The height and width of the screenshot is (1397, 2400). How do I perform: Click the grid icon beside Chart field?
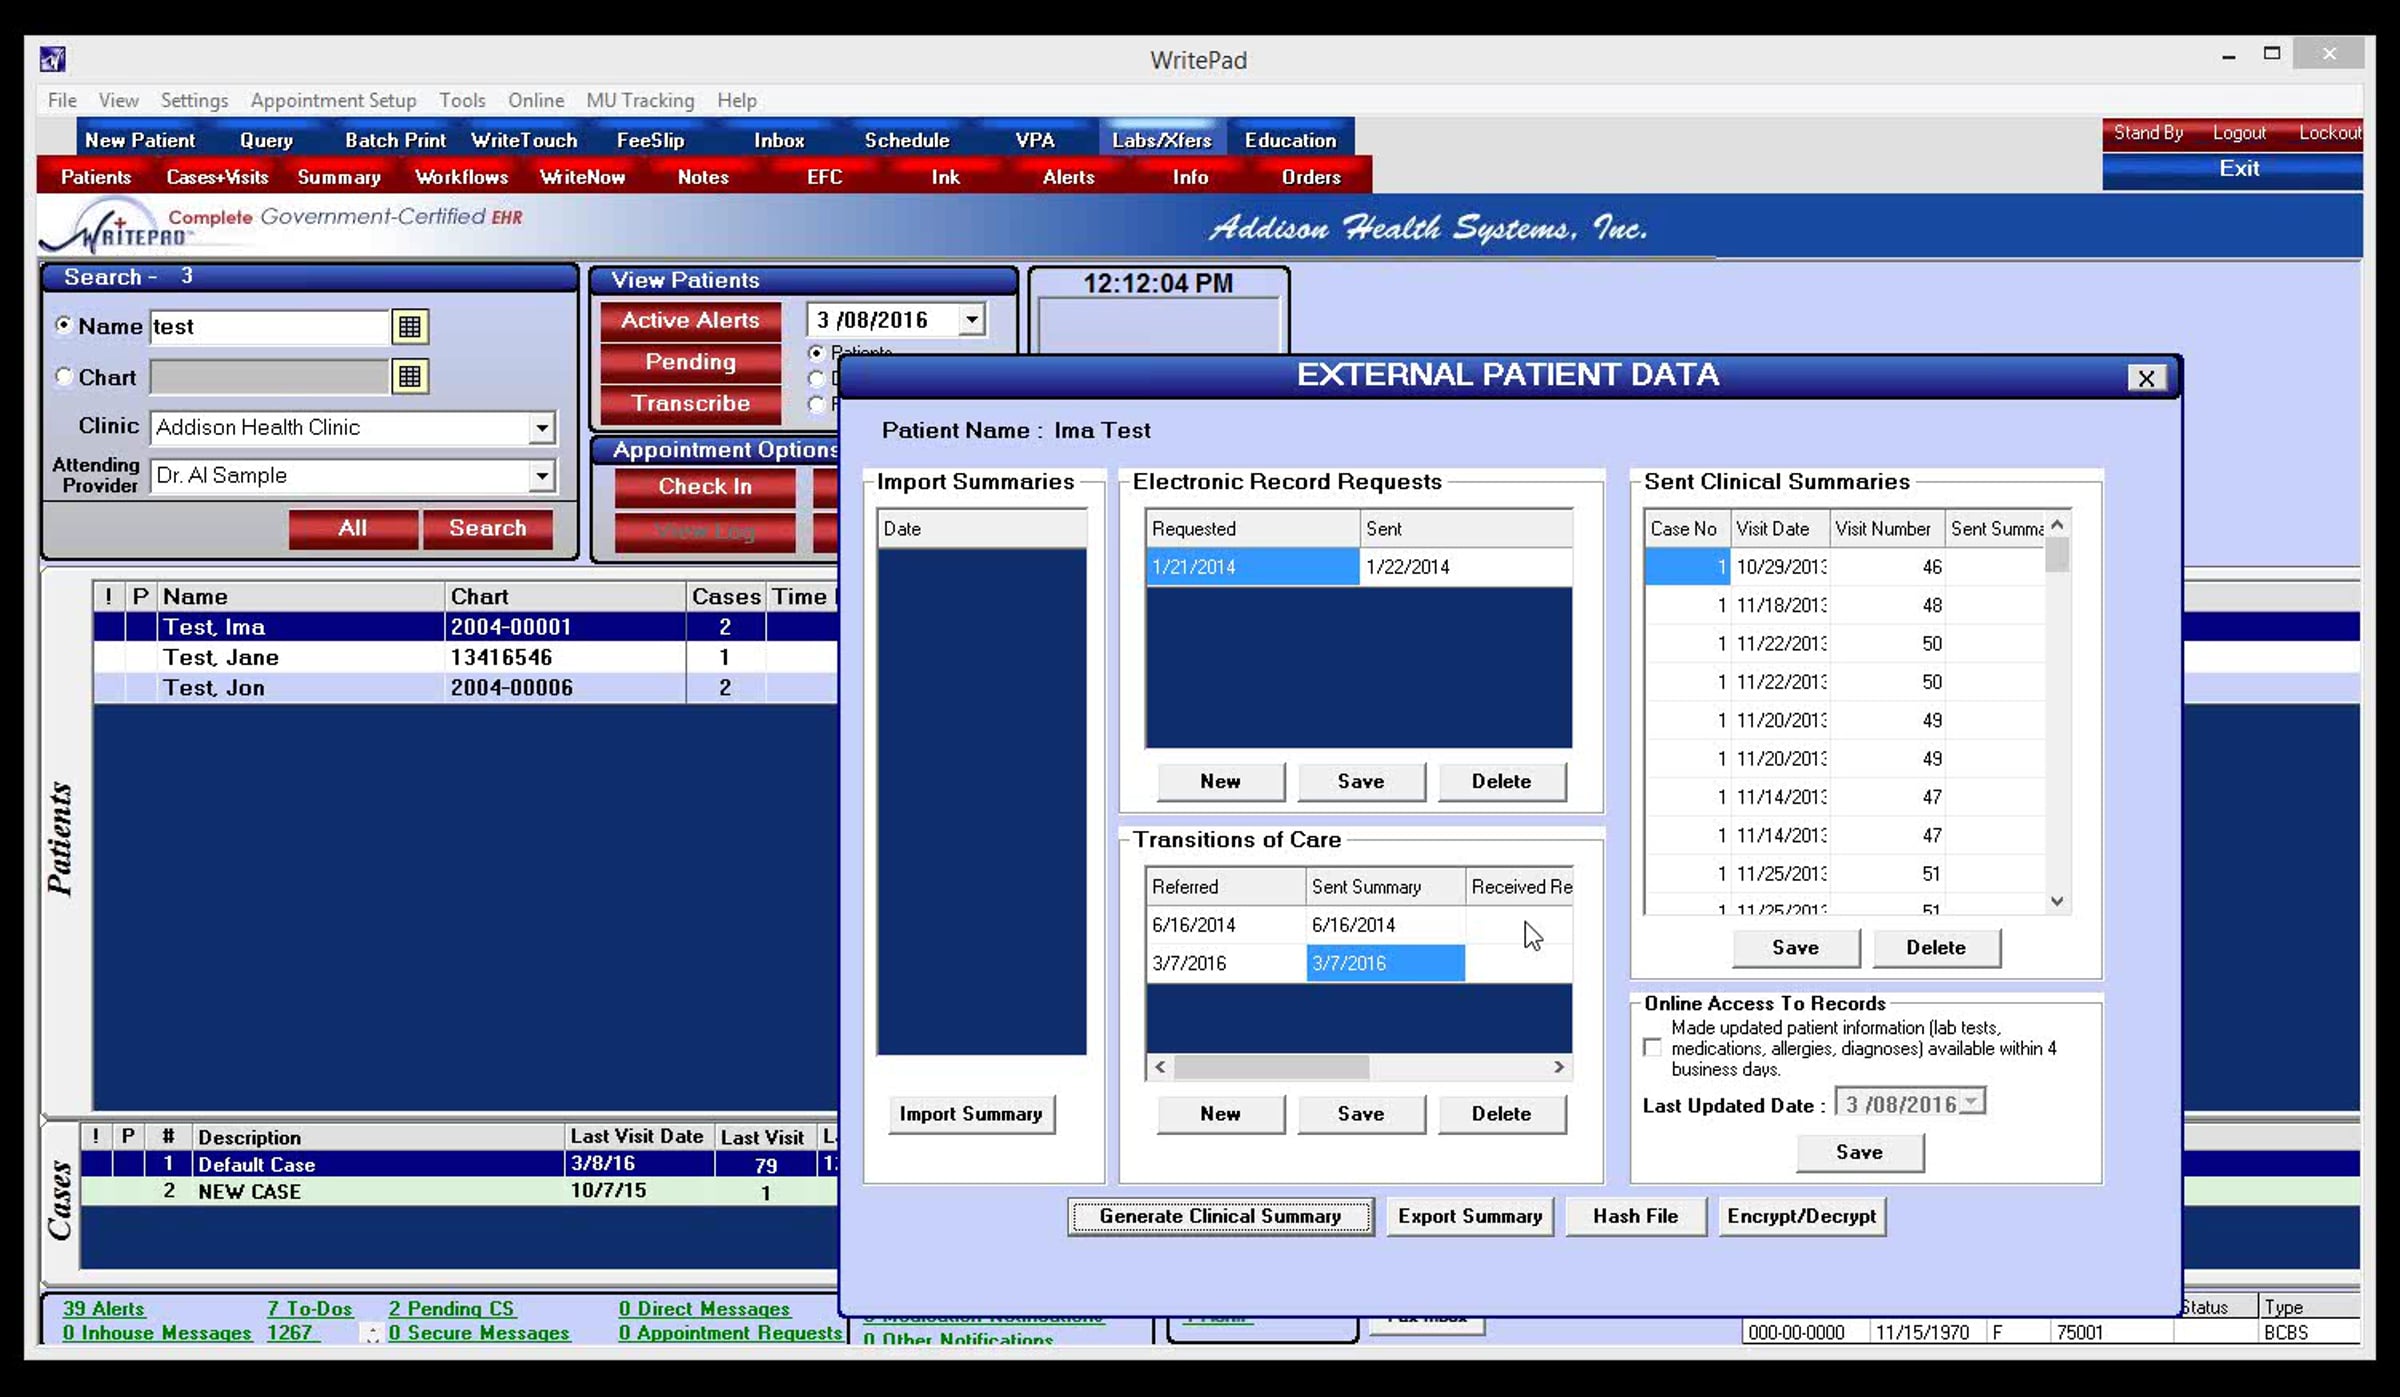409,377
